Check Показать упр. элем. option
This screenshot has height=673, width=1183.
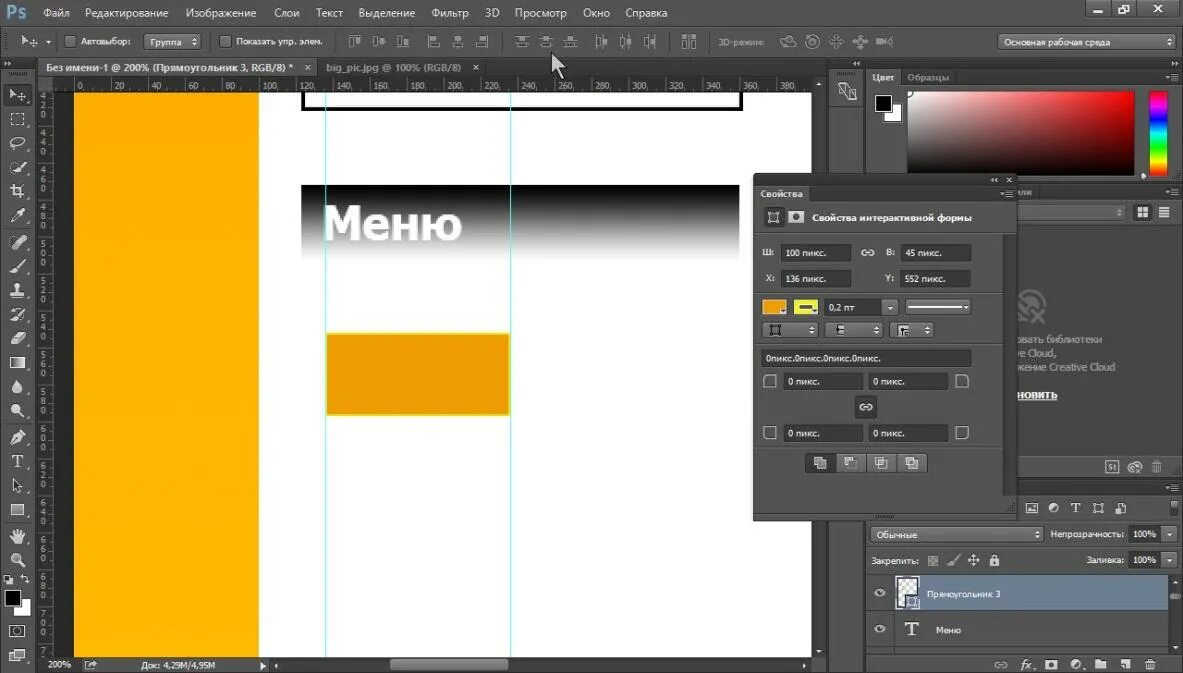[225, 41]
